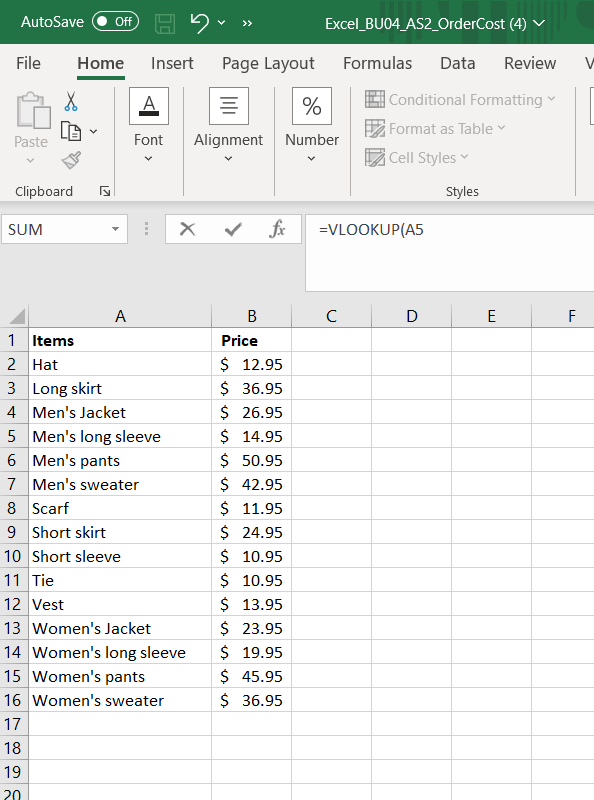Open Insert Function fx icon
This screenshot has width=594, height=800.
277,229
